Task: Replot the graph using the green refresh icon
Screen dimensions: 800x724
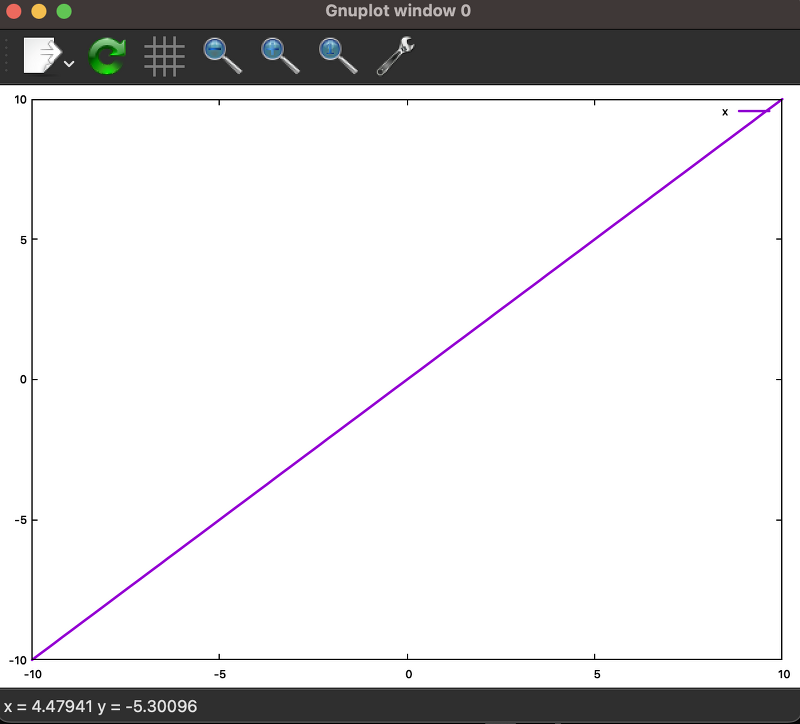Action: point(106,55)
